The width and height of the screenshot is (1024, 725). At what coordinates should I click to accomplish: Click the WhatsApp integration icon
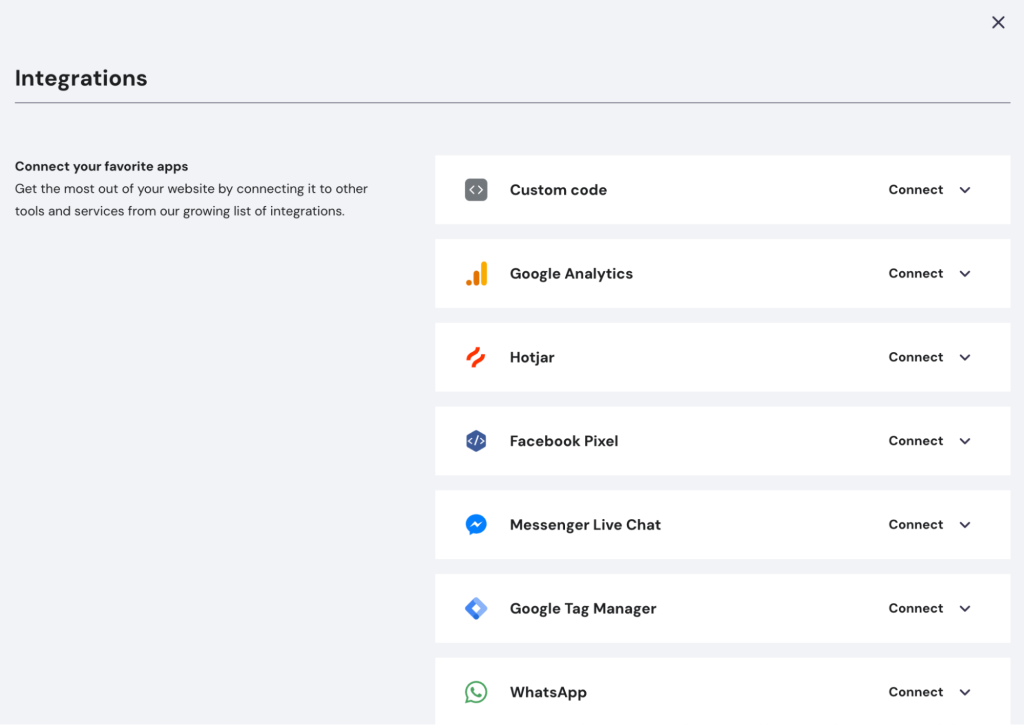(x=476, y=691)
